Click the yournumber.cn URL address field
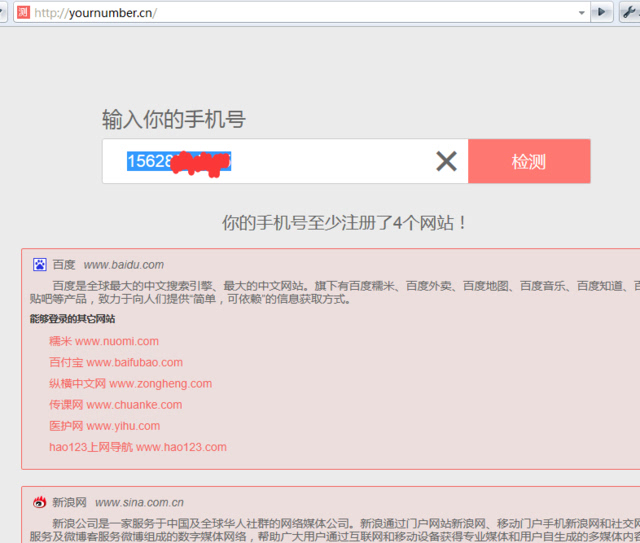640x543 pixels. 300,13
